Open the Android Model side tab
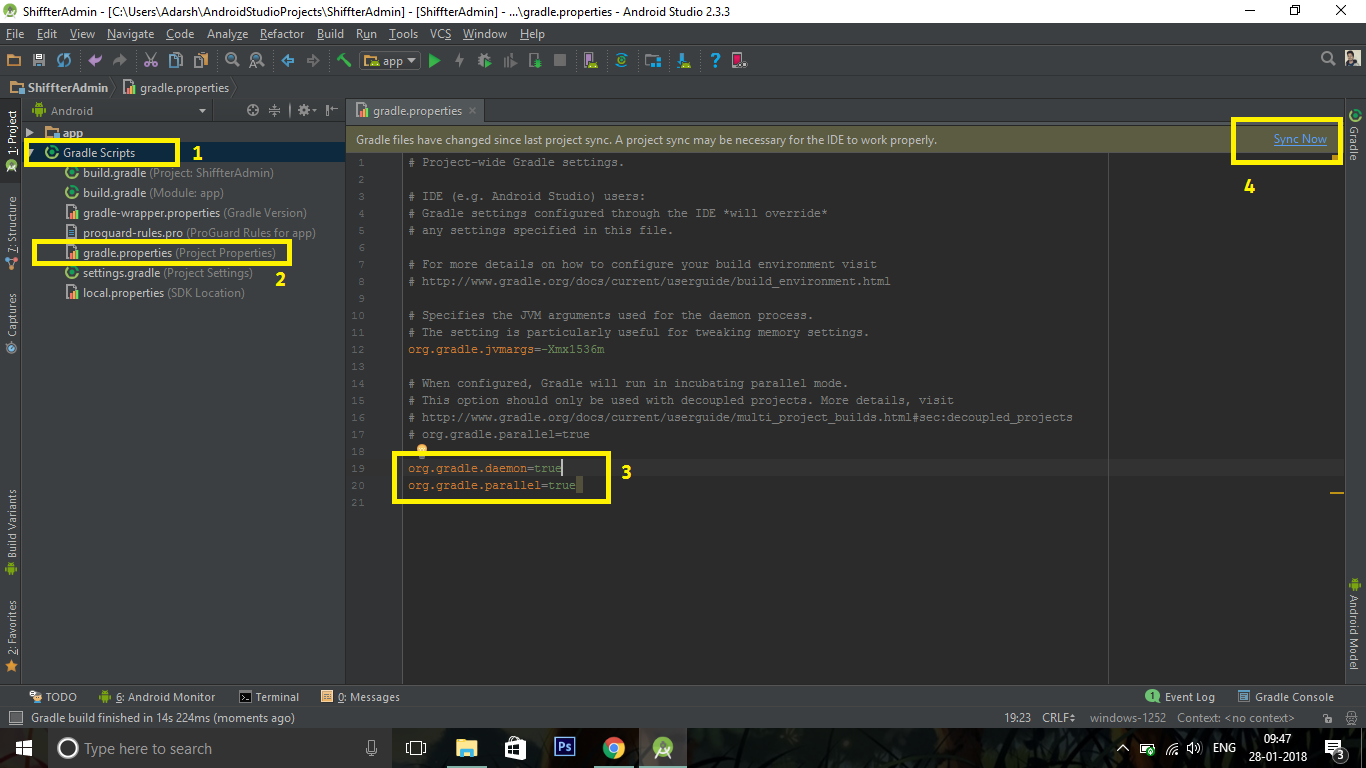The height and width of the screenshot is (768, 1366). (1355, 625)
